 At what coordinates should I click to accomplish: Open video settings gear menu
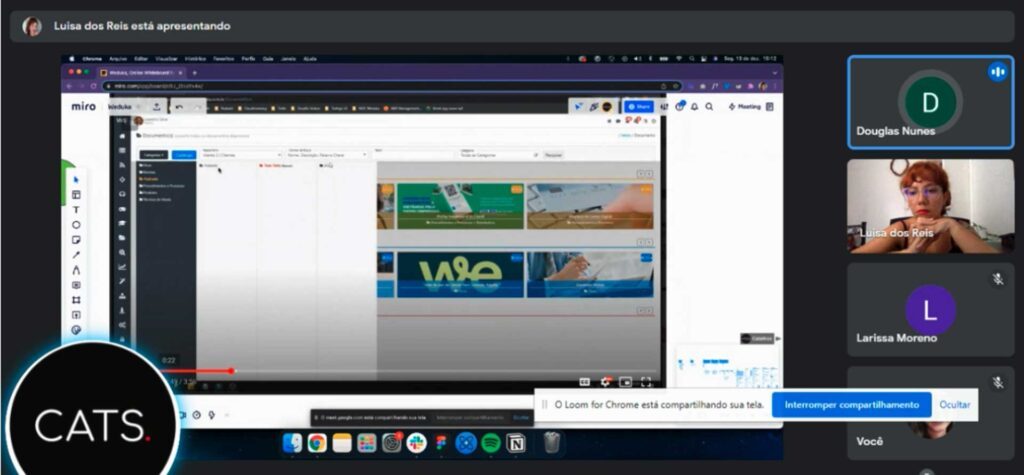[605, 381]
